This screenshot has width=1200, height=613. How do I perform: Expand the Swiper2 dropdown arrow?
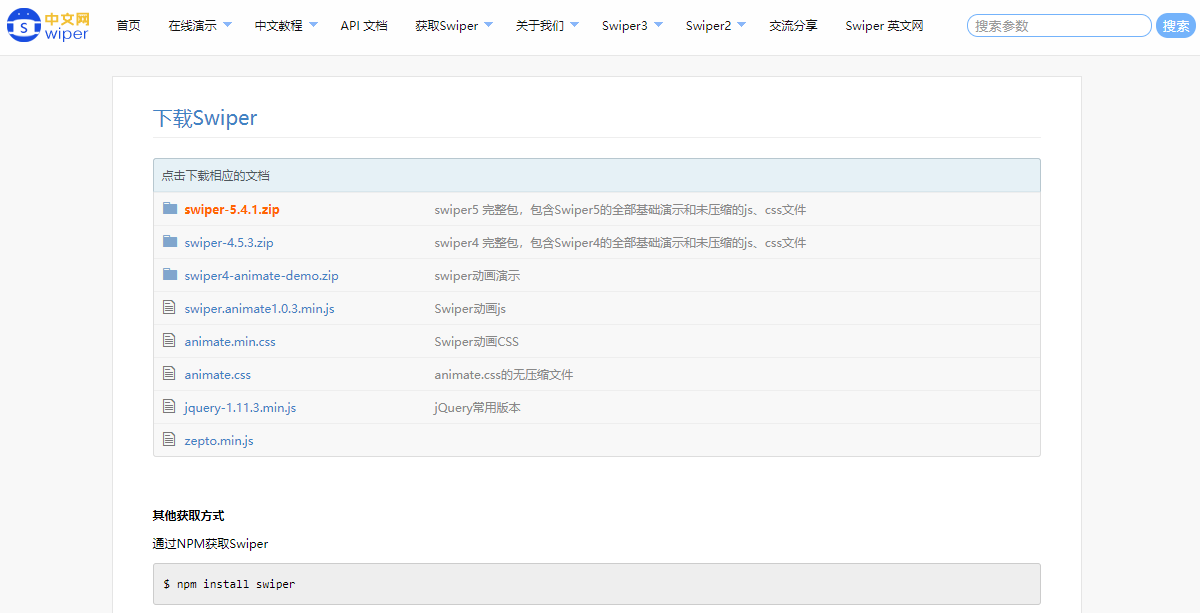coord(741,25)
